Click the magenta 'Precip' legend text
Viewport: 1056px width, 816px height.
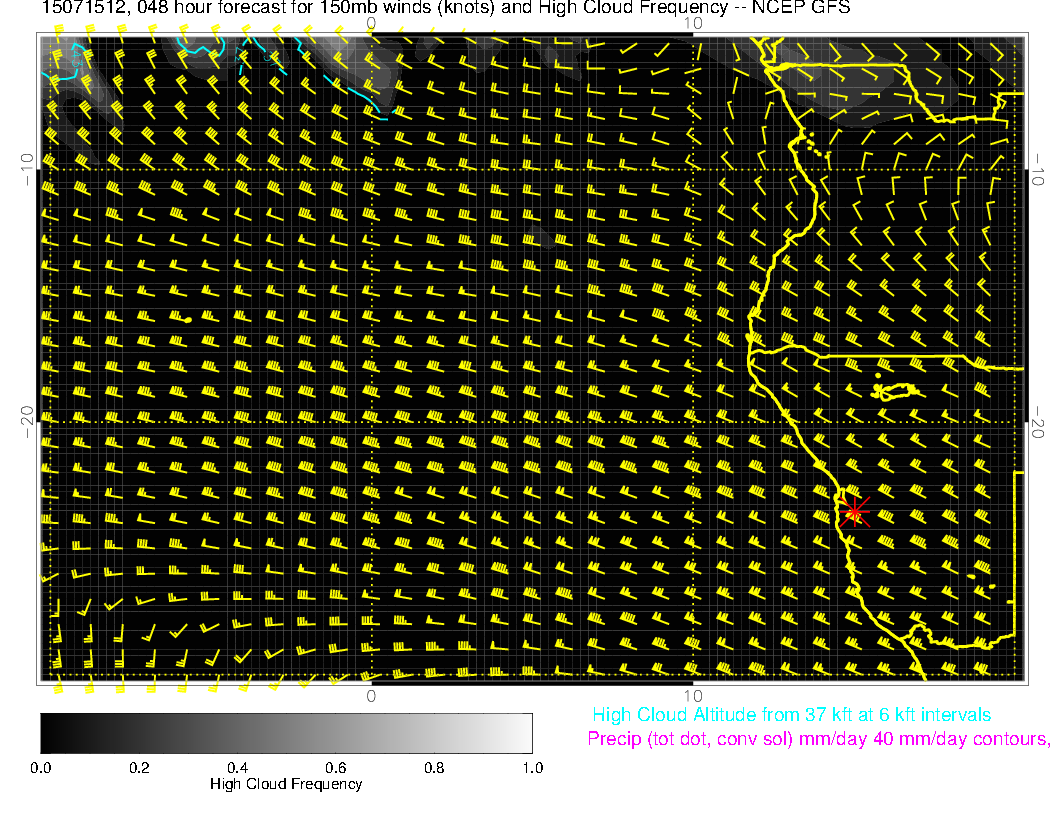818,740
